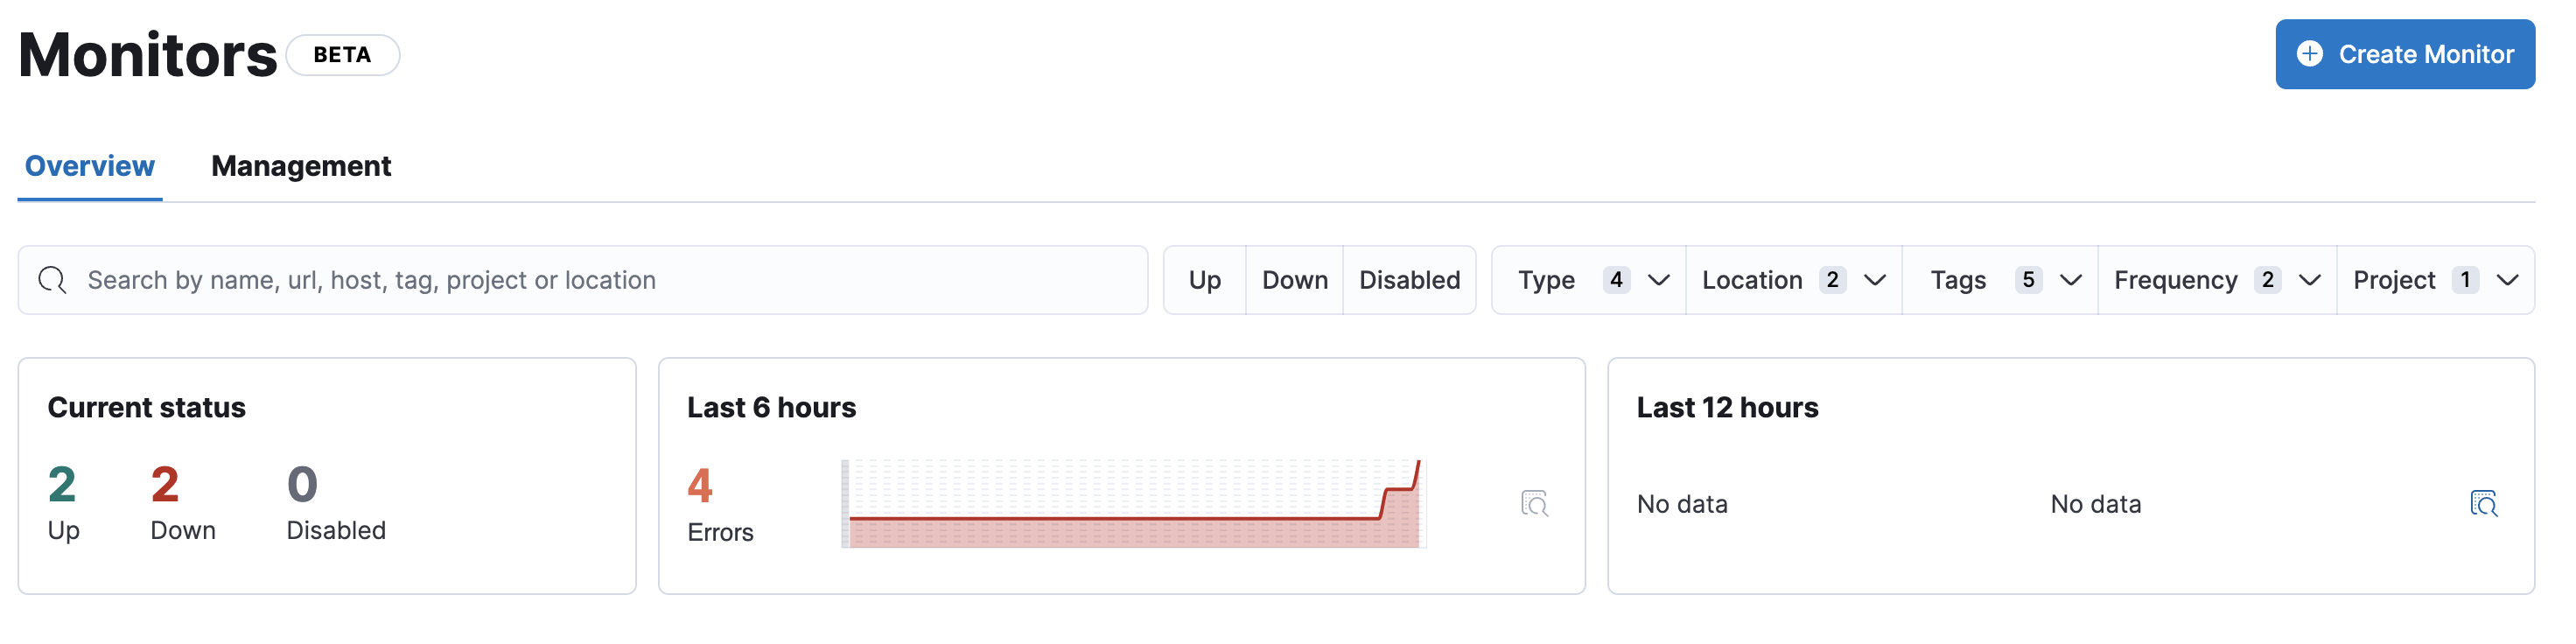This screenshot has height=644, width=2576.
Task: Click the plus icon inside Create Monitor
Action: (x=2312, y=54)
